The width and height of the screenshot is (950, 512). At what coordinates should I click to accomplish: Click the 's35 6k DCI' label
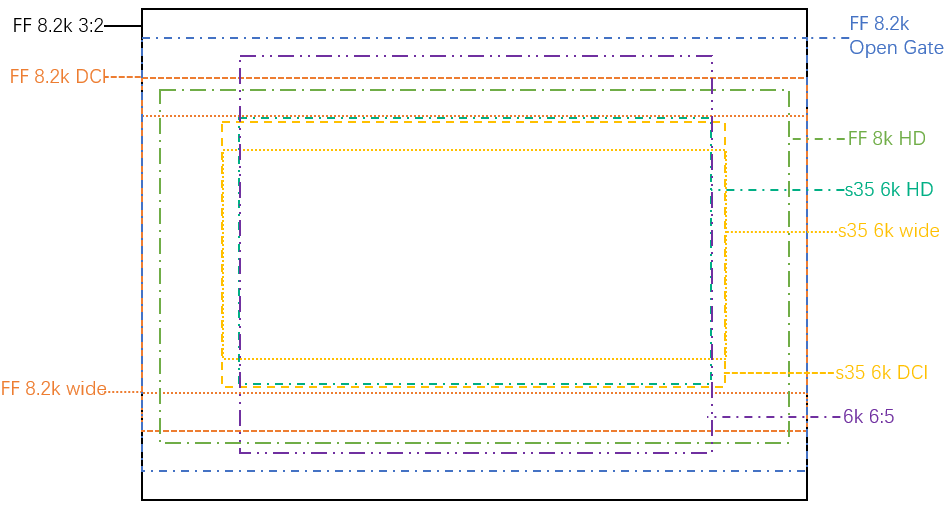pos(881,373)
